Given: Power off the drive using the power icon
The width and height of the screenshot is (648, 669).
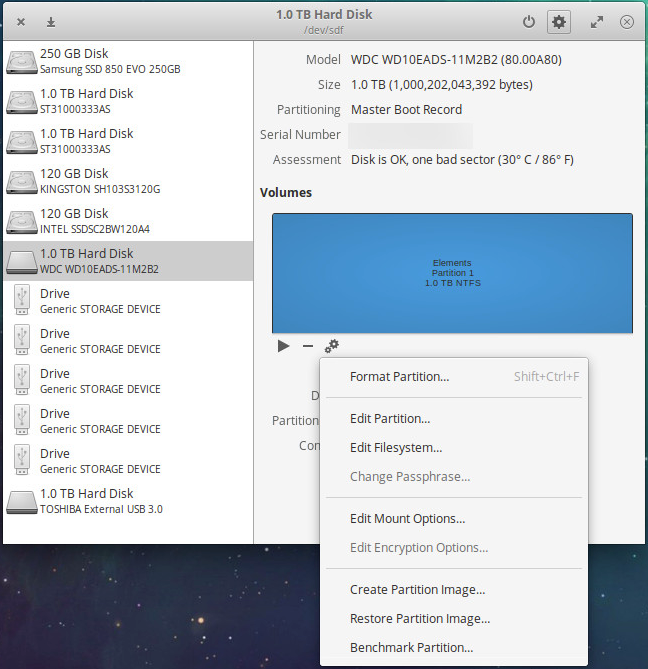Looking at the screenshot, I should [x=529, y=22].
